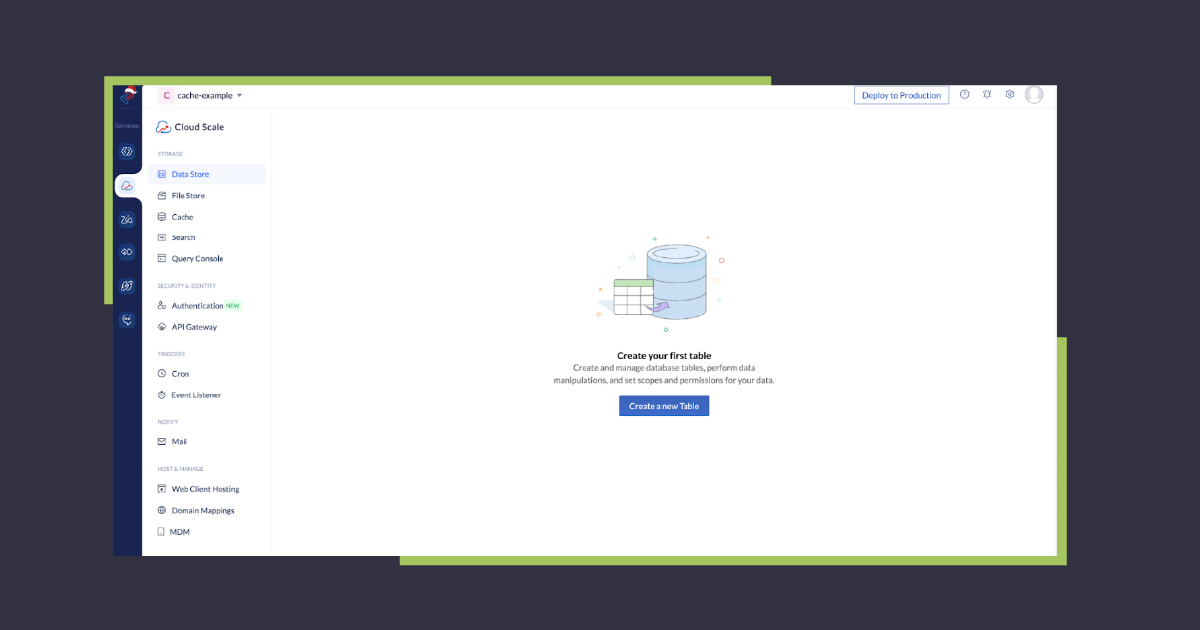
Task: Open the settings gear icon
Action: pyautogui.click(x=1010, y=95)
